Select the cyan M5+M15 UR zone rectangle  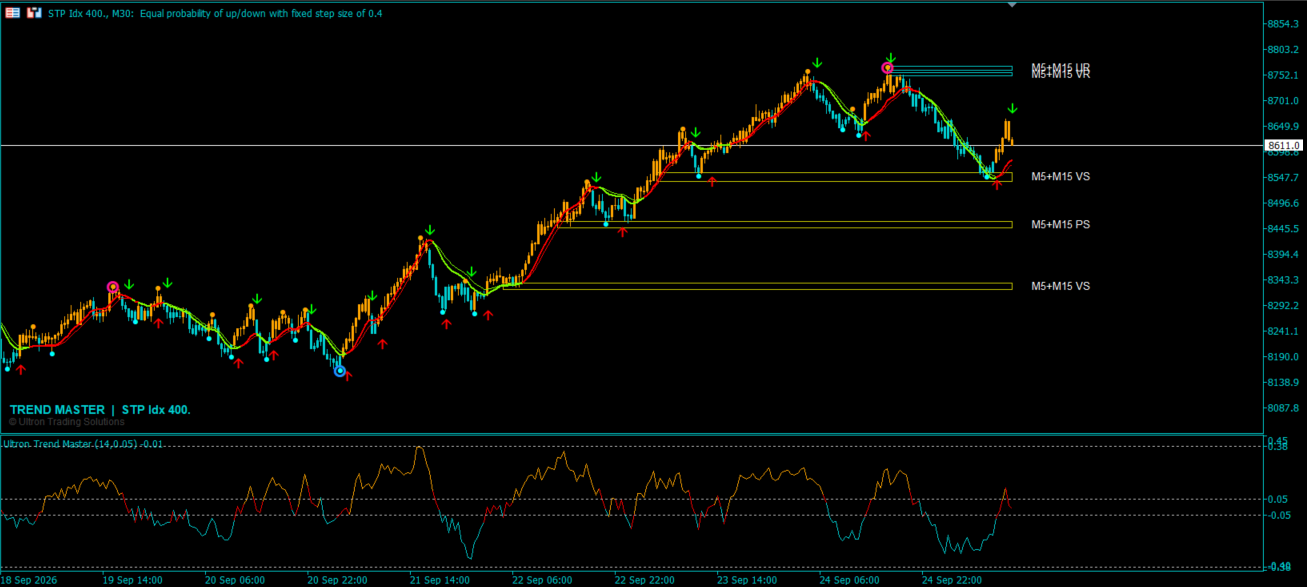tap(949, 69)
